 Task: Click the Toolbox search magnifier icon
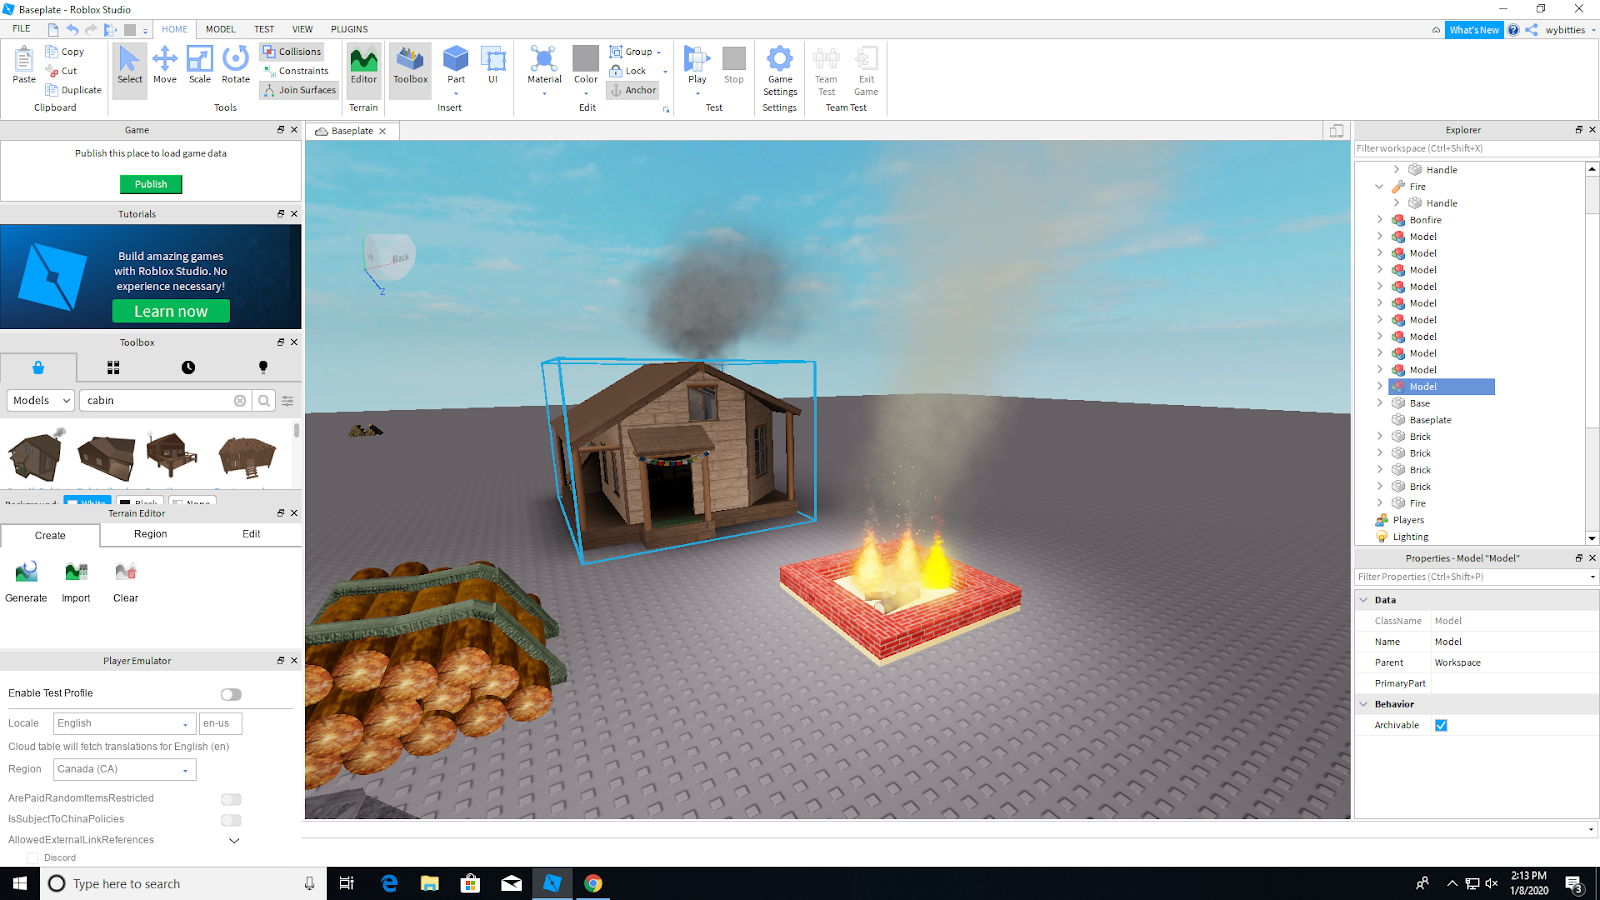[x=264, y=401]
